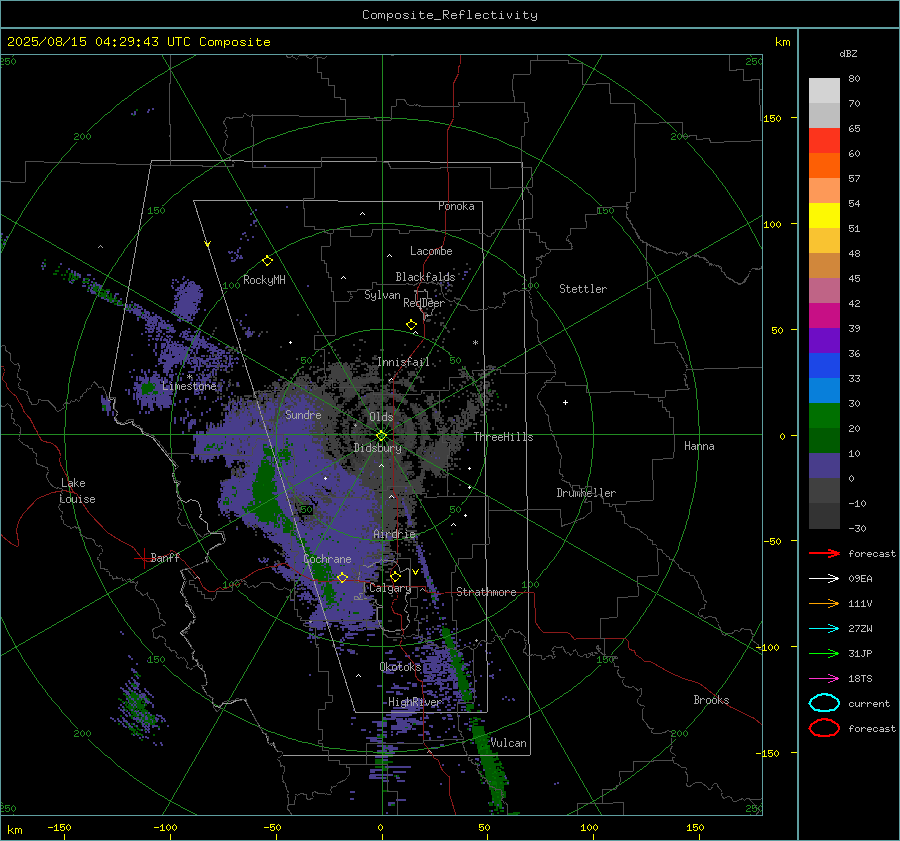Click the purple 36-39 dBZ swatch
Screen dimensions: 900x841
824,340
